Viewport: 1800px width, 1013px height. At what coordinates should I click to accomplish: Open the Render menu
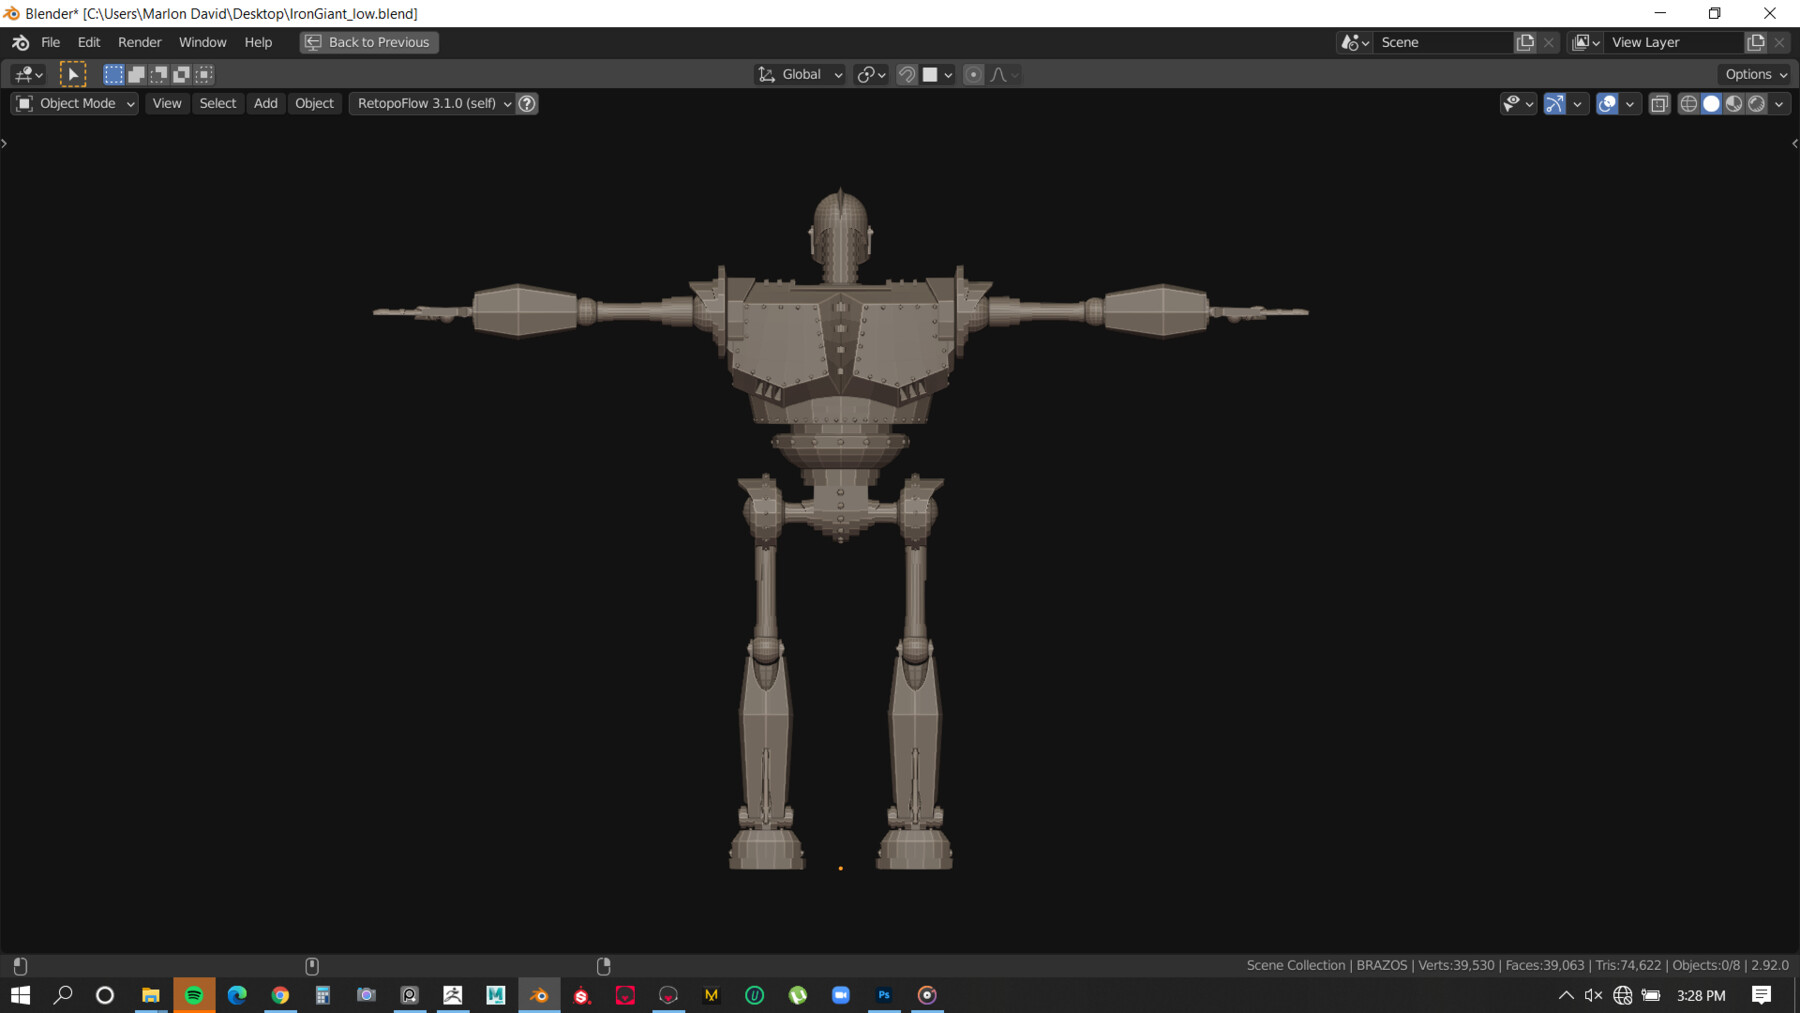click(140, 42)
